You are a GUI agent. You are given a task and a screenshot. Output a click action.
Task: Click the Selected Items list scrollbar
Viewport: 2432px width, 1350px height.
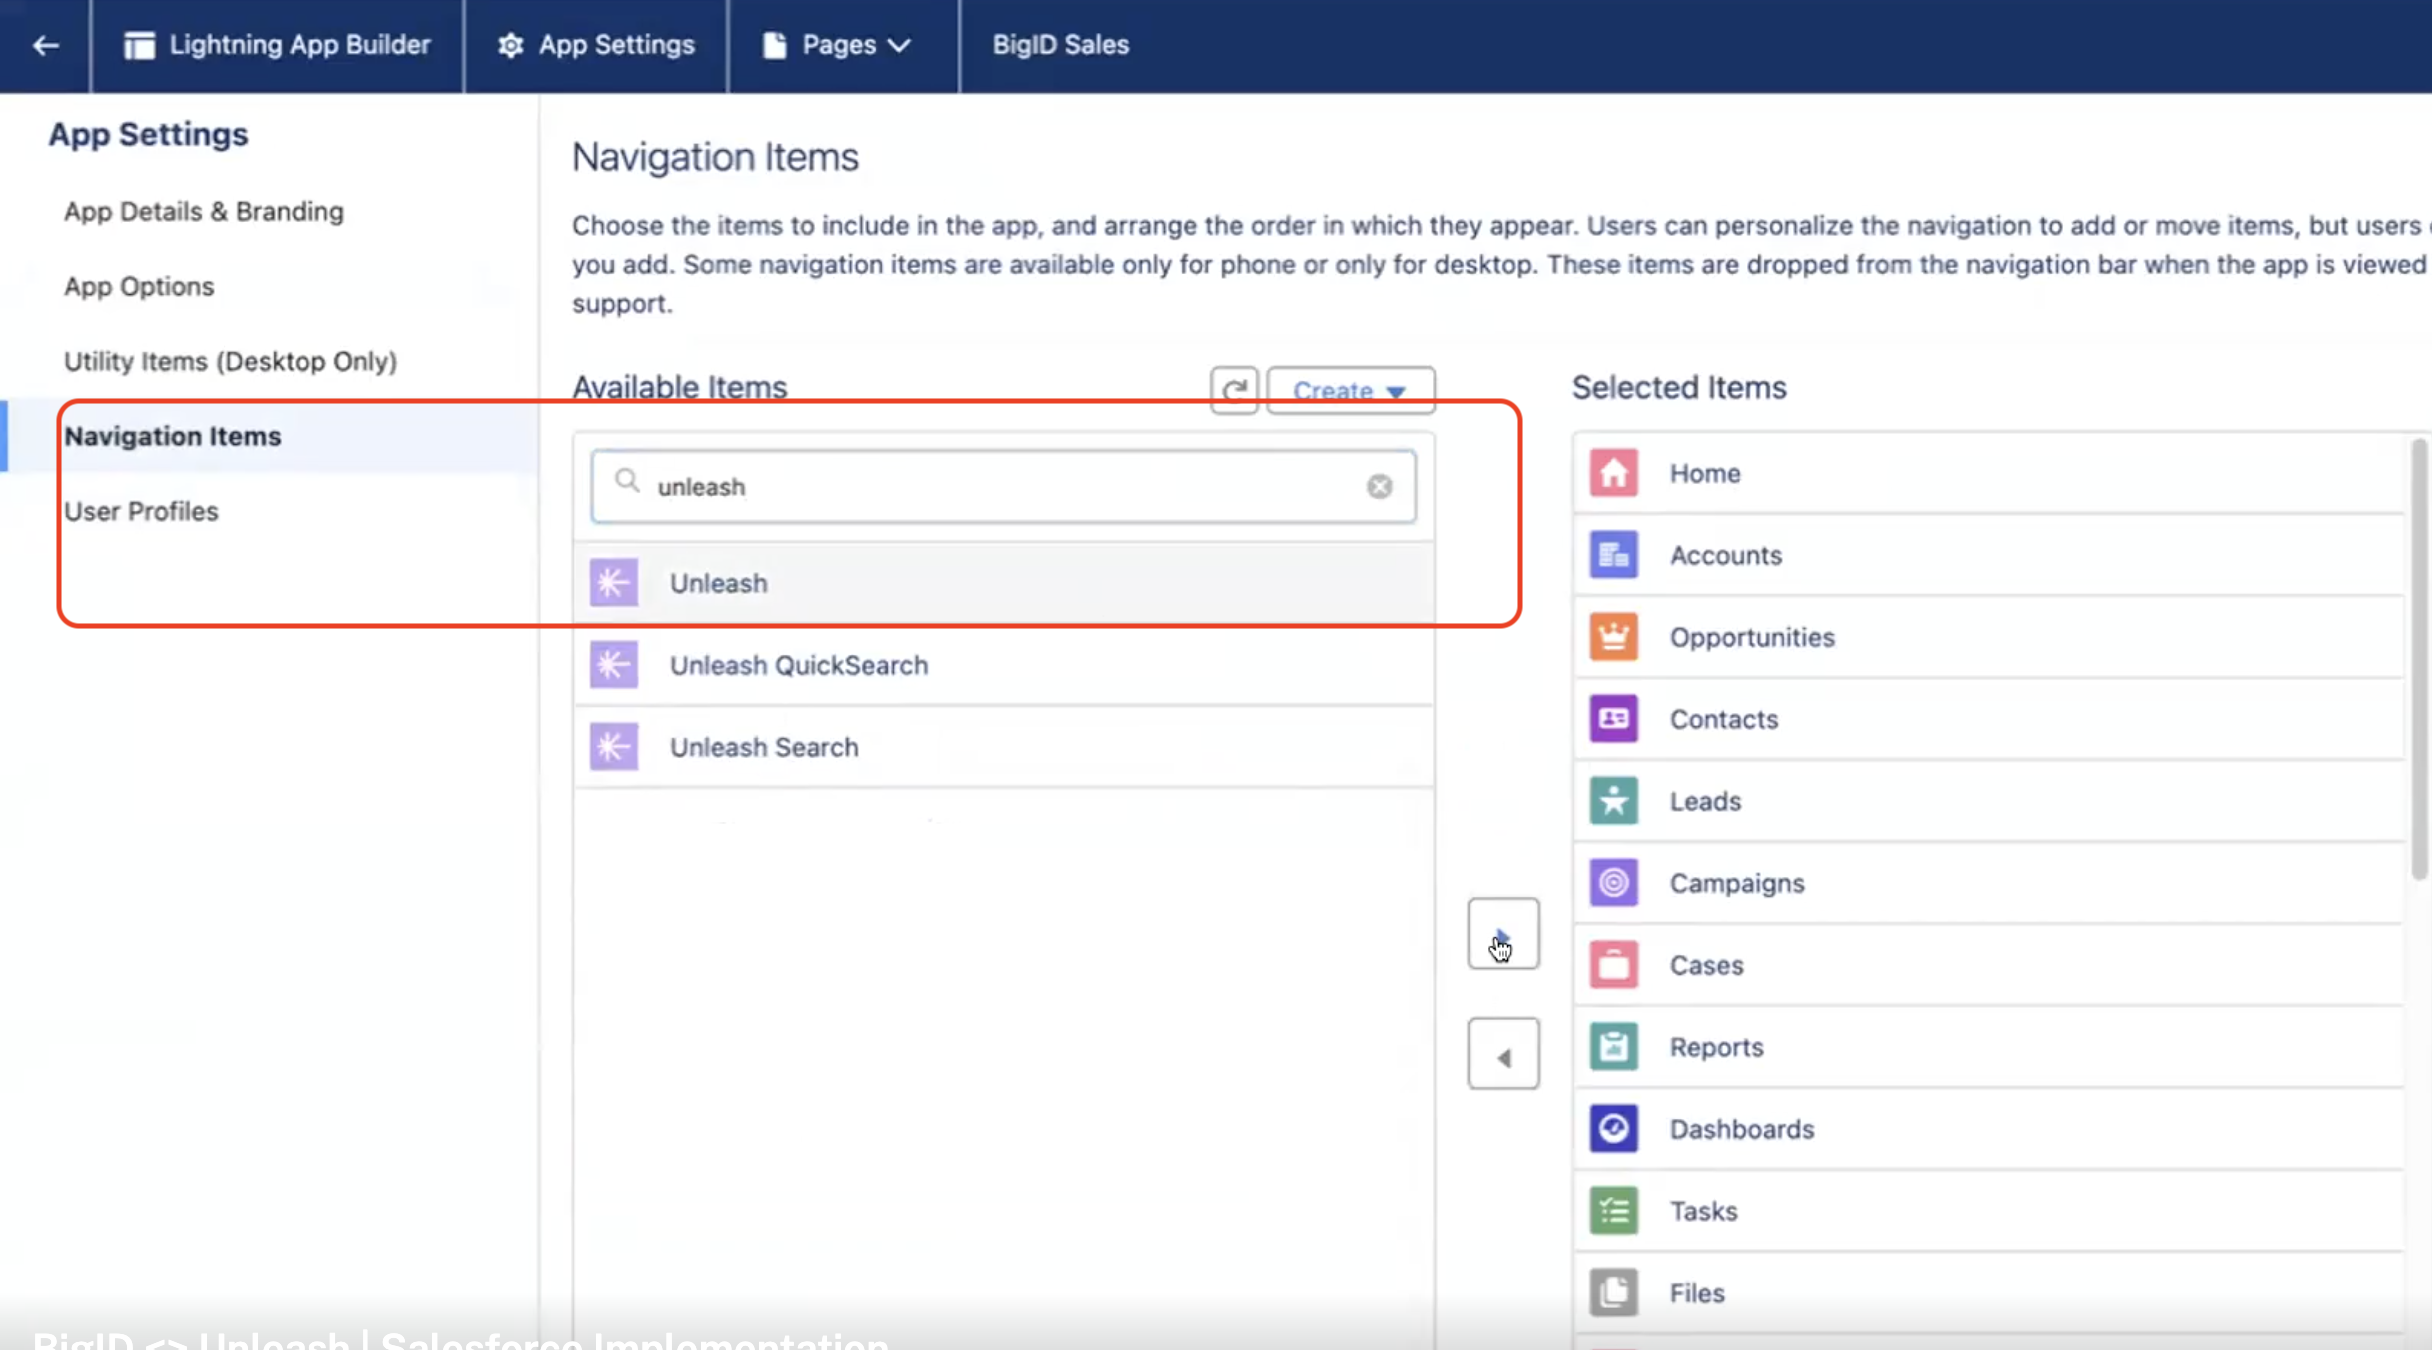pos(2418,660)
